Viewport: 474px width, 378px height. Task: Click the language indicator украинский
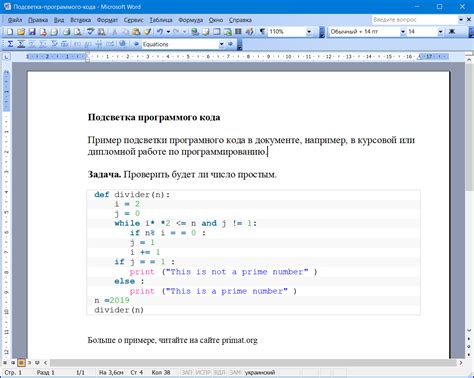tap(260, 372)
